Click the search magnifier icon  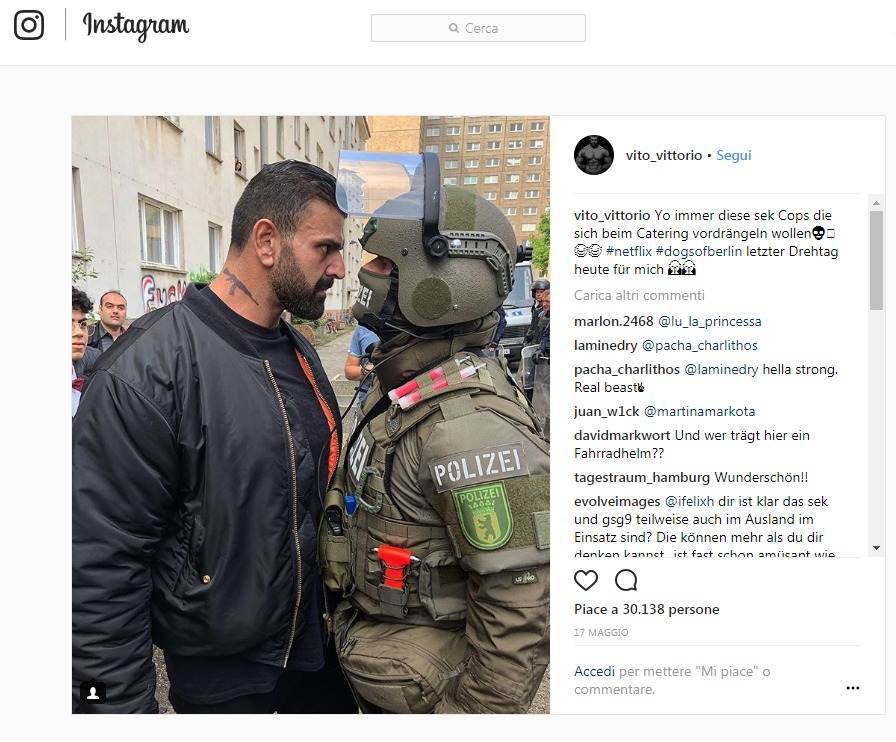(x=454, y=28)
